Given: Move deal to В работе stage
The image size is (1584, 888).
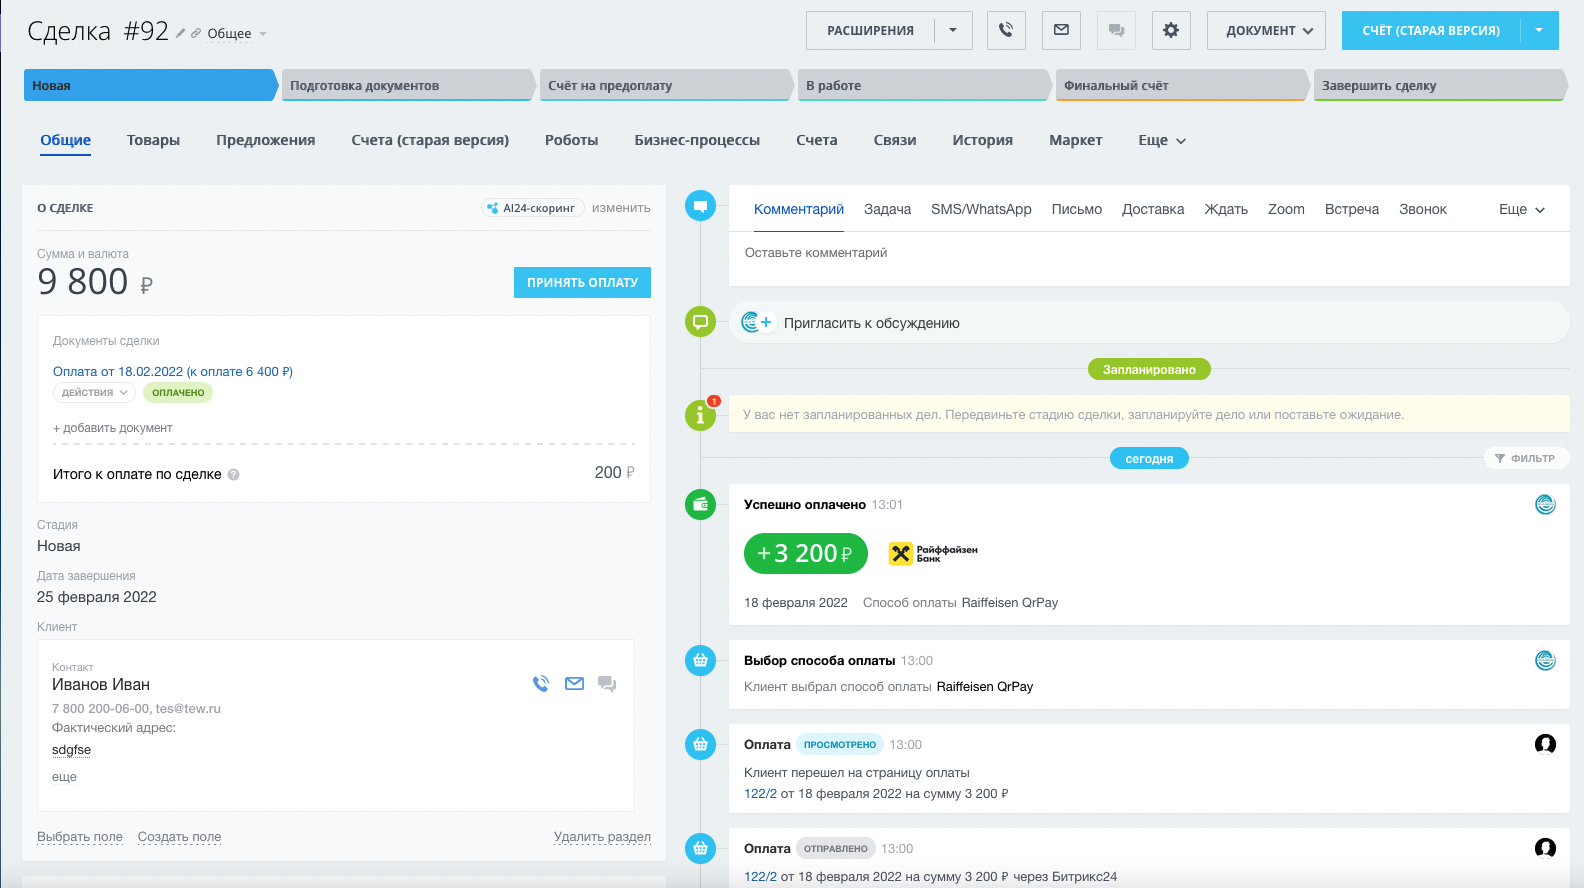Looking at the screenshot, I should [920, 86].
